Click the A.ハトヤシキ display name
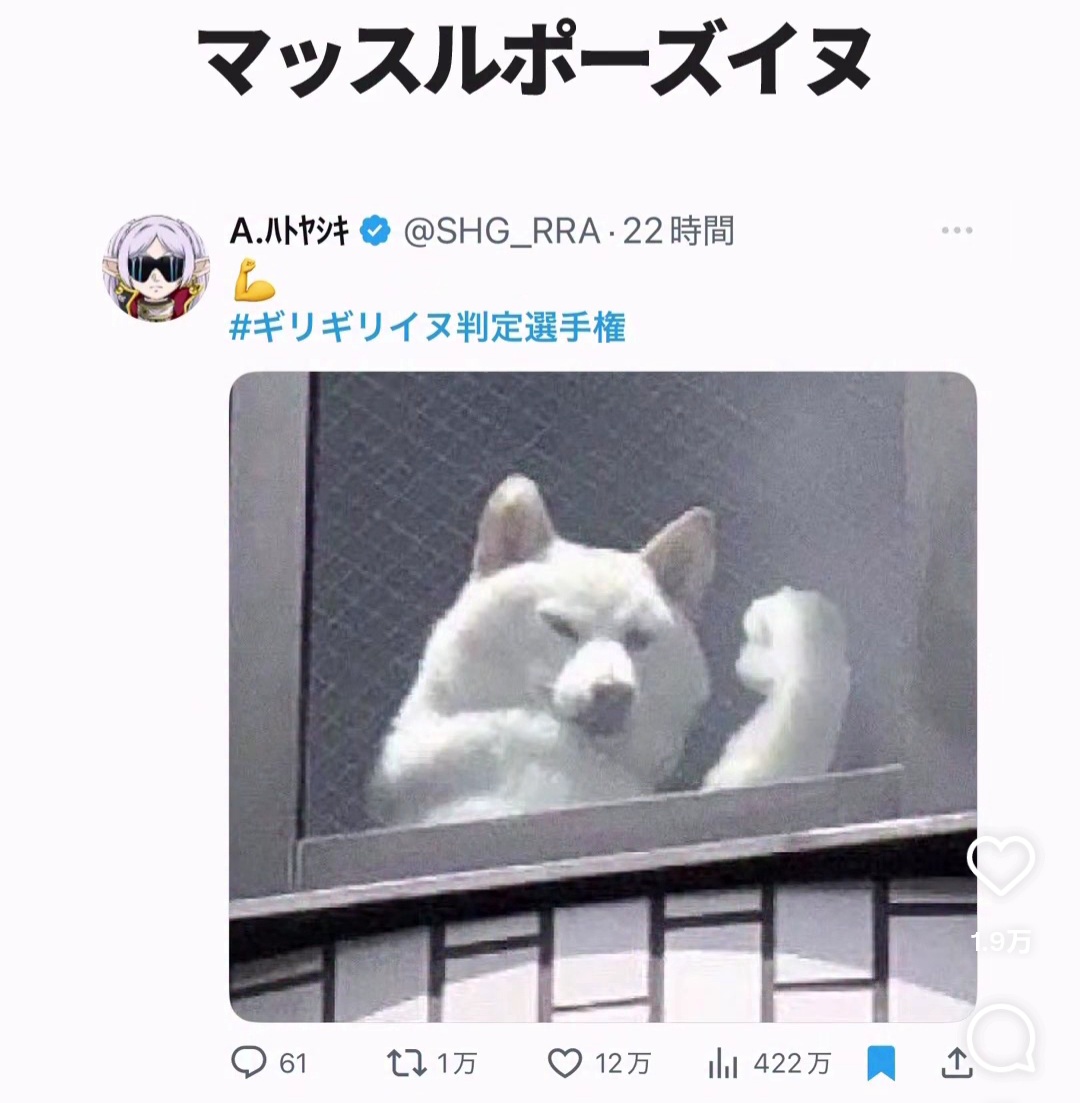1080x1103 pixels. [x=289, y=231]
